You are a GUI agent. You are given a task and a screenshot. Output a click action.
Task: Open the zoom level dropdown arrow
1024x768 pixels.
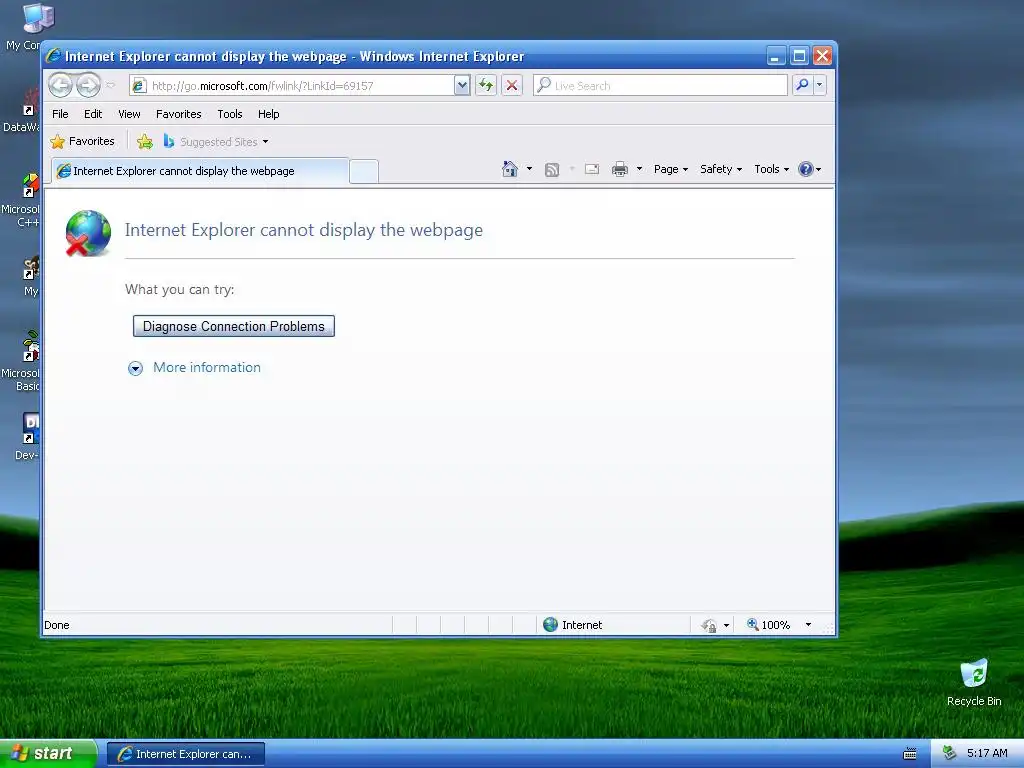coord(808,625)
